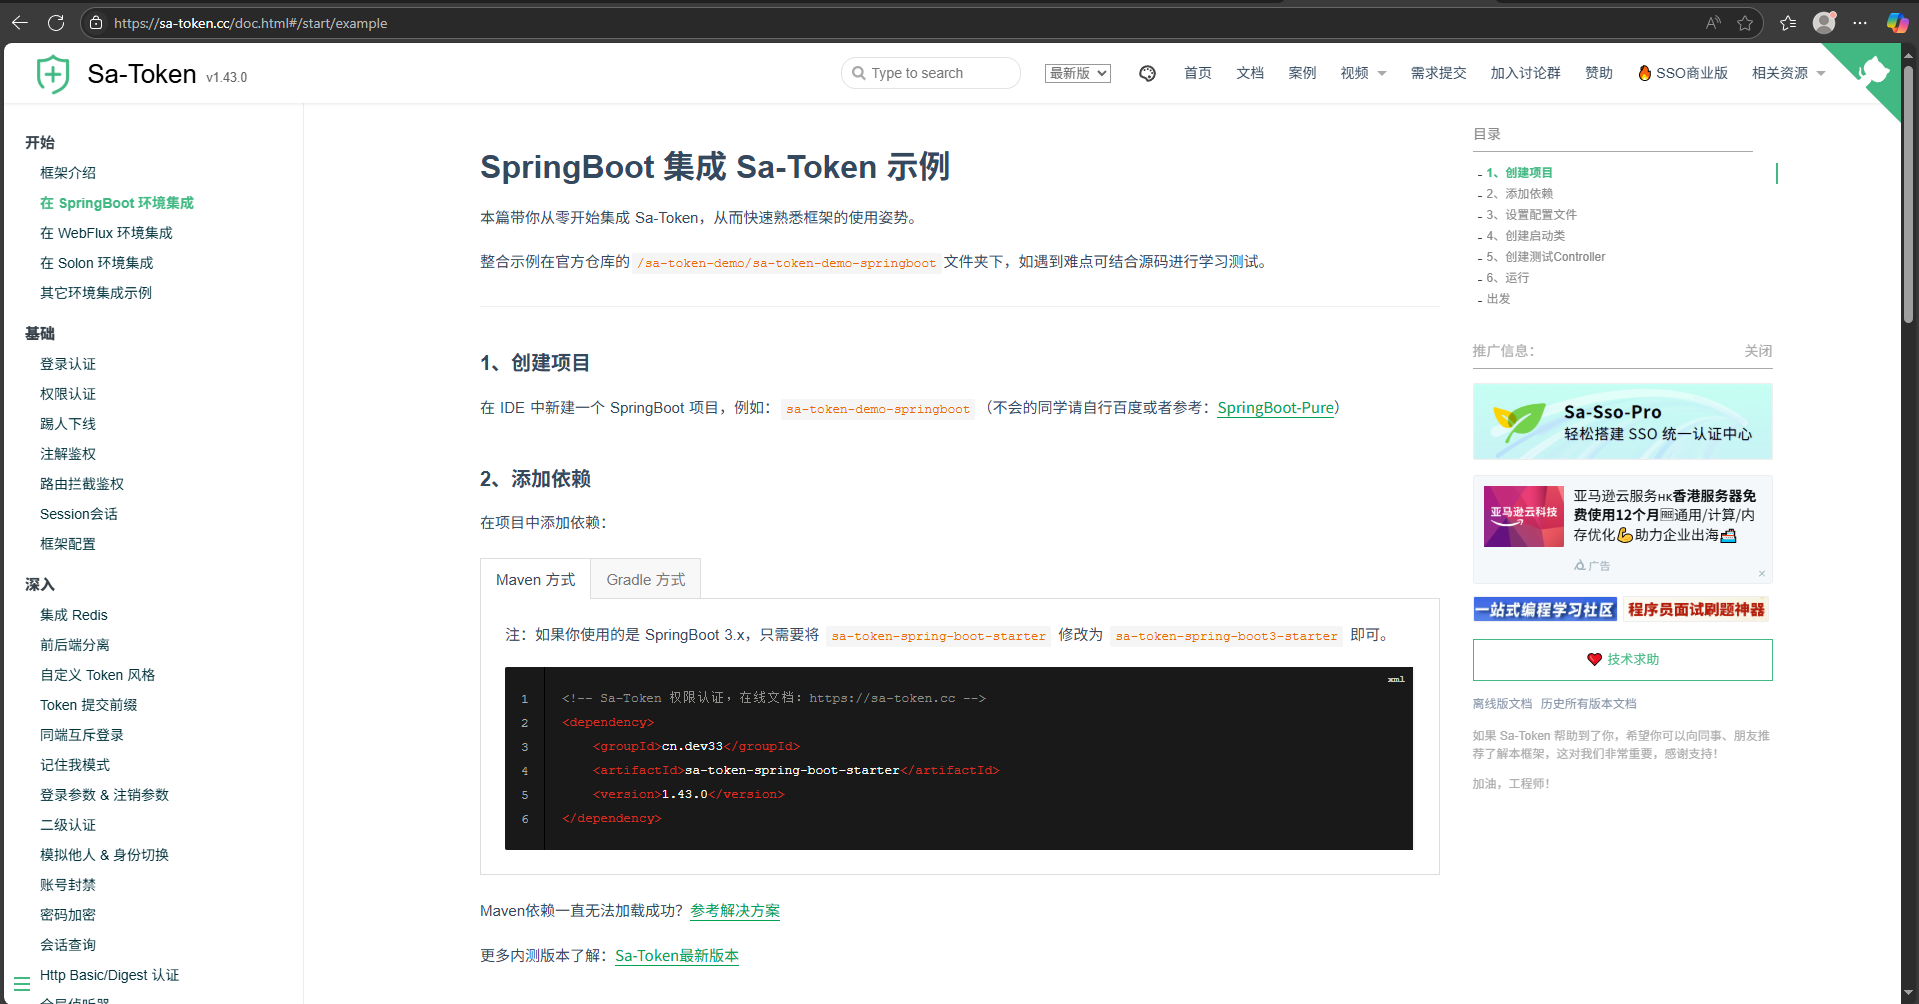1919x1004 pixels.
Task: Open the 最新版 version dropdown
Action: [1078, 73]
